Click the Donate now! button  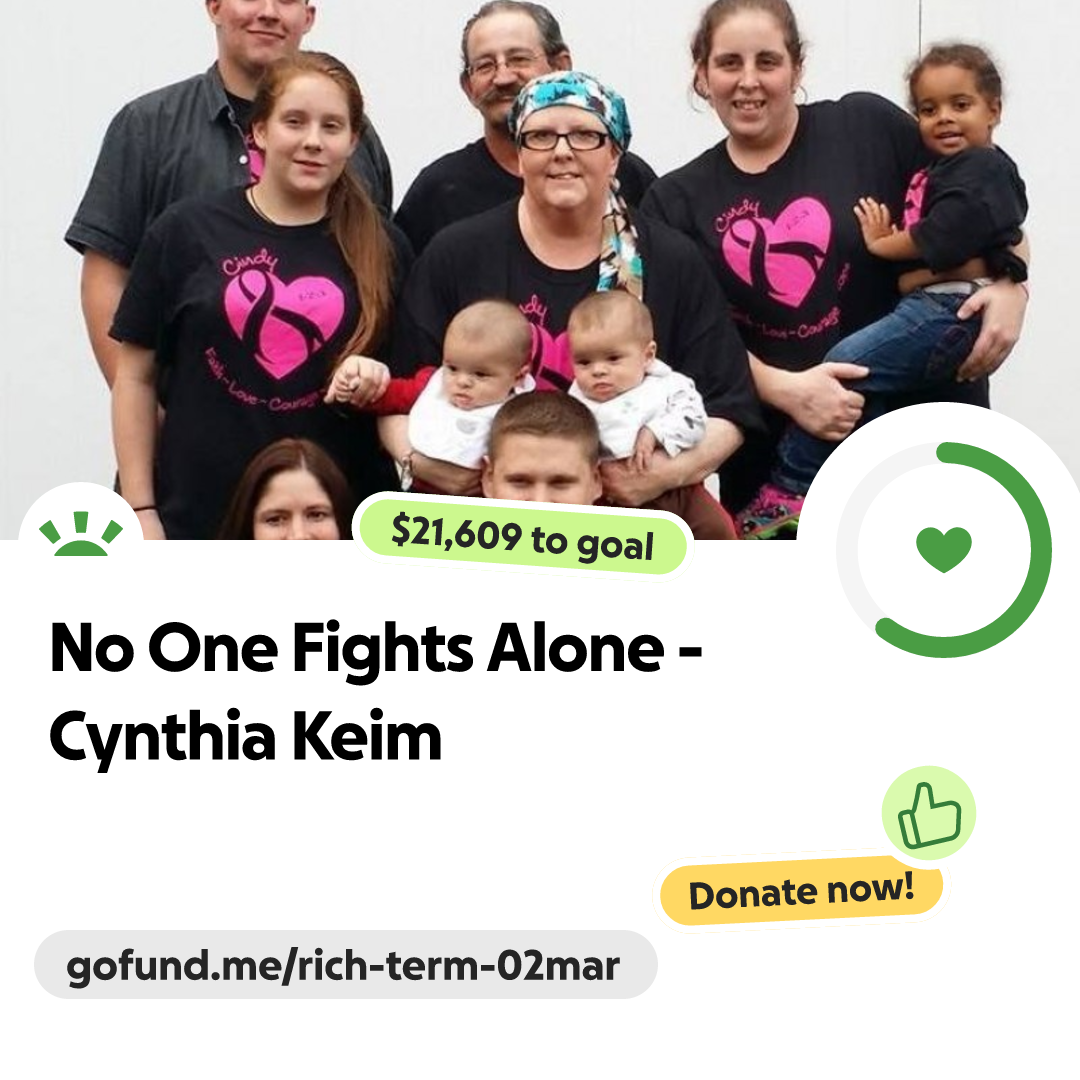point(802,892)
